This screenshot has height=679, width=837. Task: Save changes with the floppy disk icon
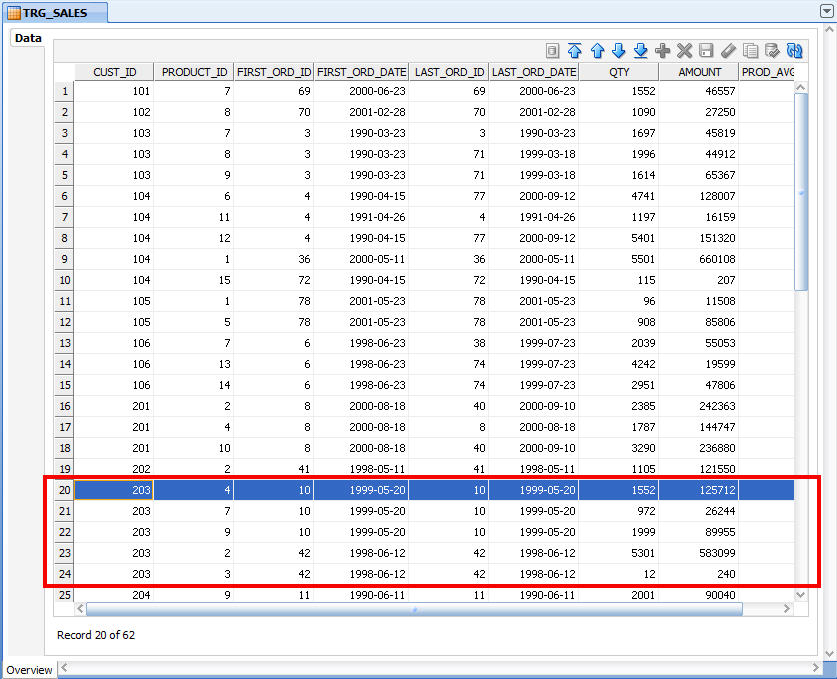click(706, 51)
